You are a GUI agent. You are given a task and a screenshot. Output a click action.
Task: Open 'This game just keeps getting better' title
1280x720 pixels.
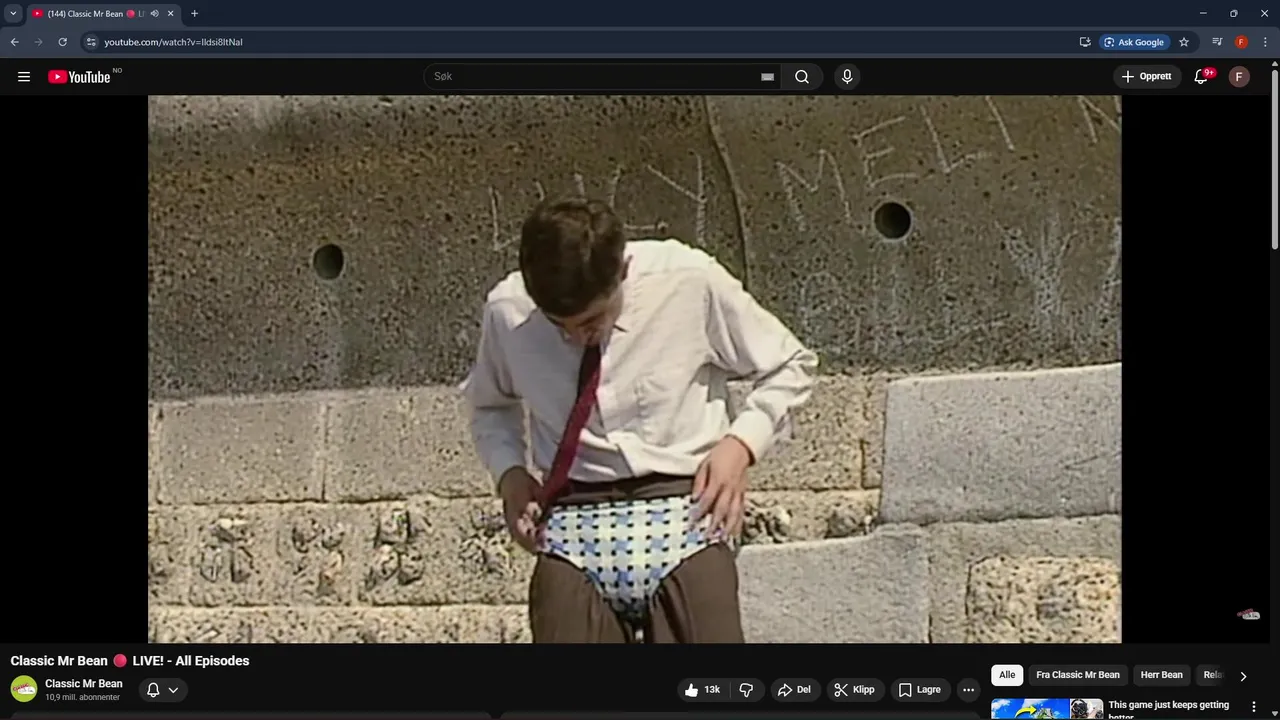click(x=1169, y=709)
